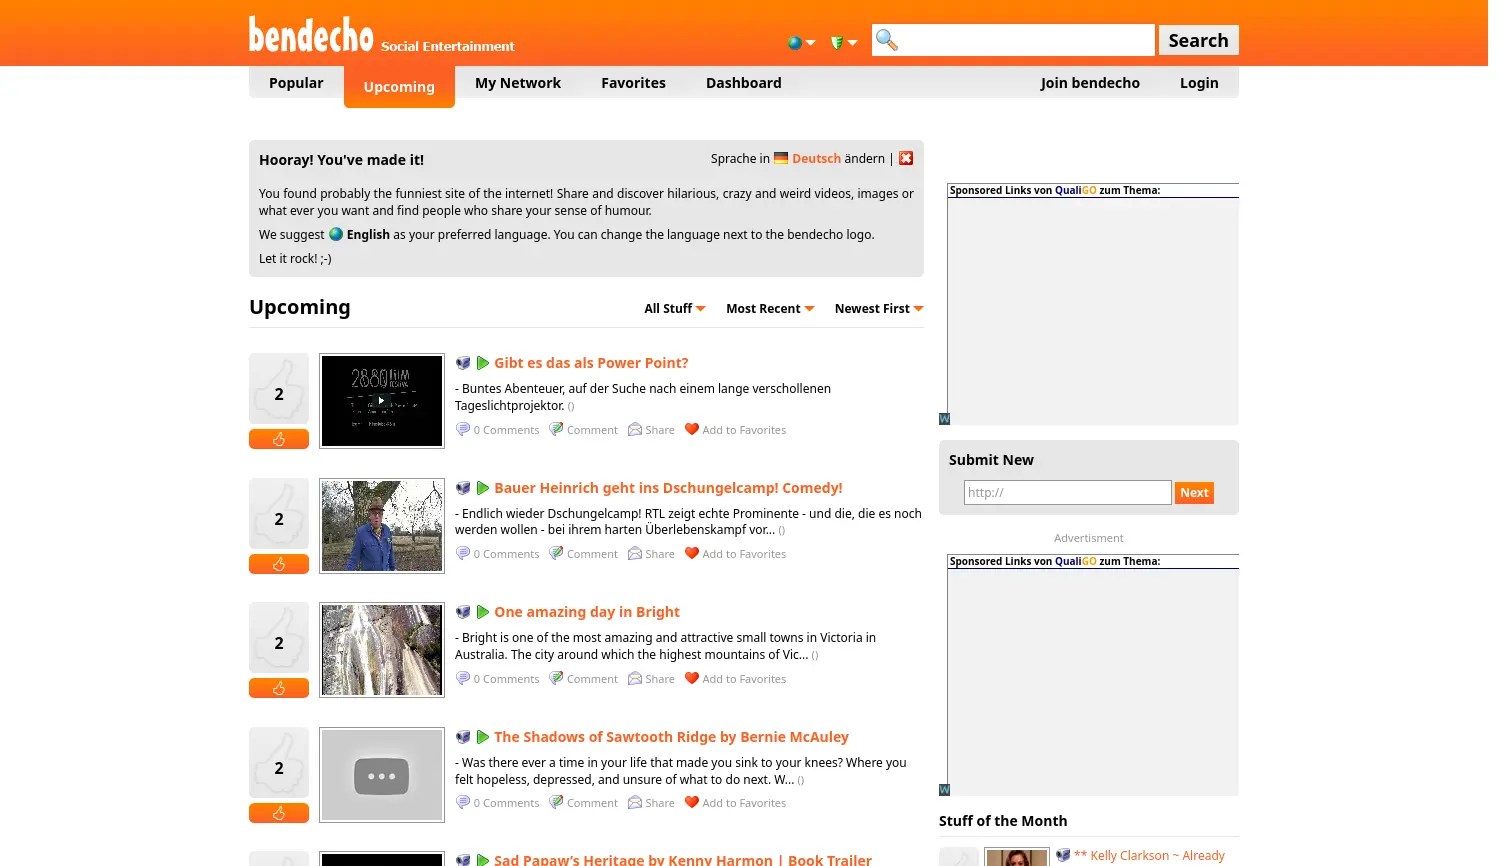Click the green shield filter icon
This screenshot has height=866, width=1500.
[x=837, y=43]
